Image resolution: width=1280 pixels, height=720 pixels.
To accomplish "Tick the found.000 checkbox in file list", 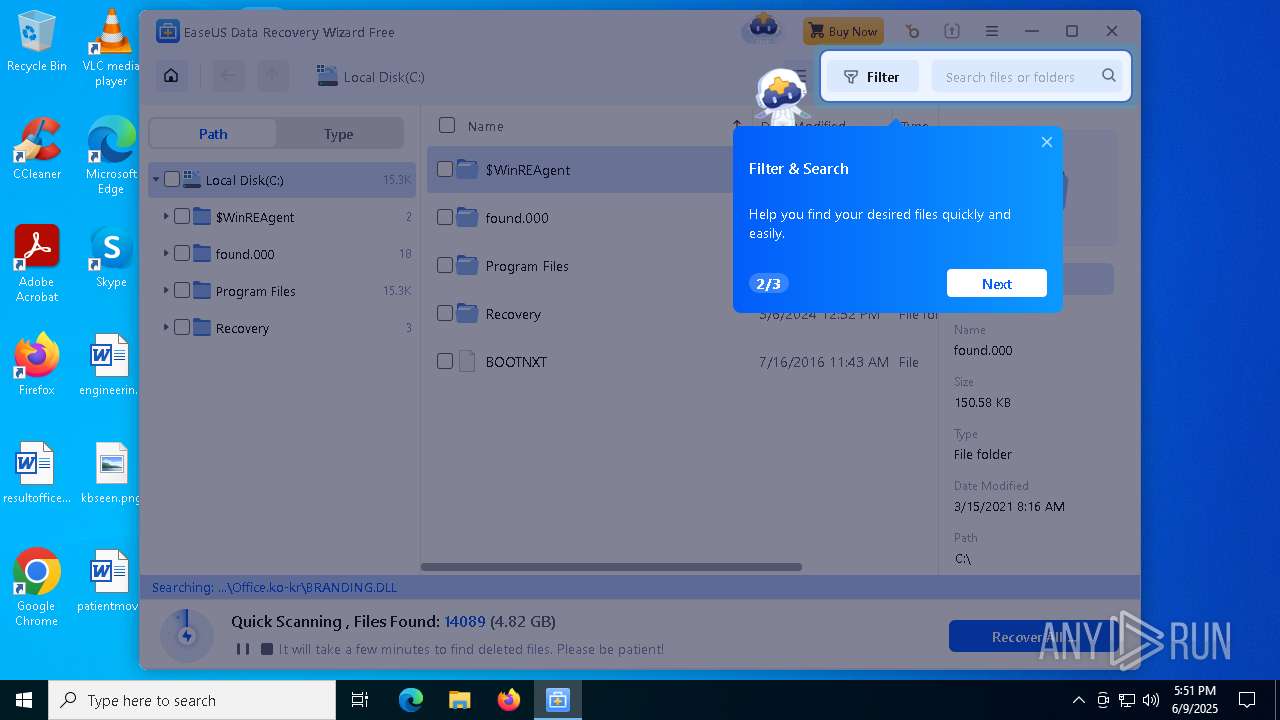I will [x=445, y=217].
